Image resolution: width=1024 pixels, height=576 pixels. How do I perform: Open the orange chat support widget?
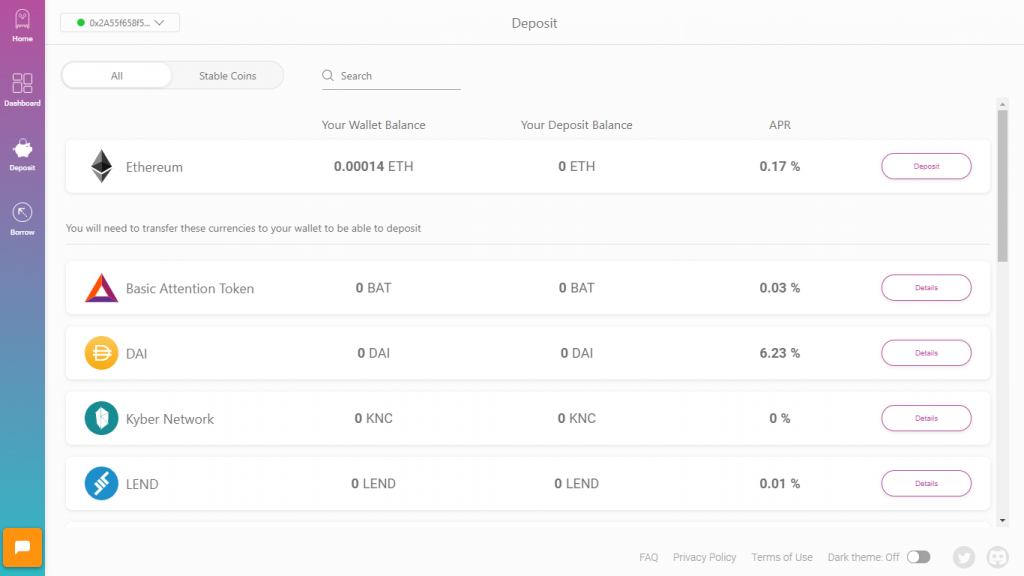click(22, 547)
